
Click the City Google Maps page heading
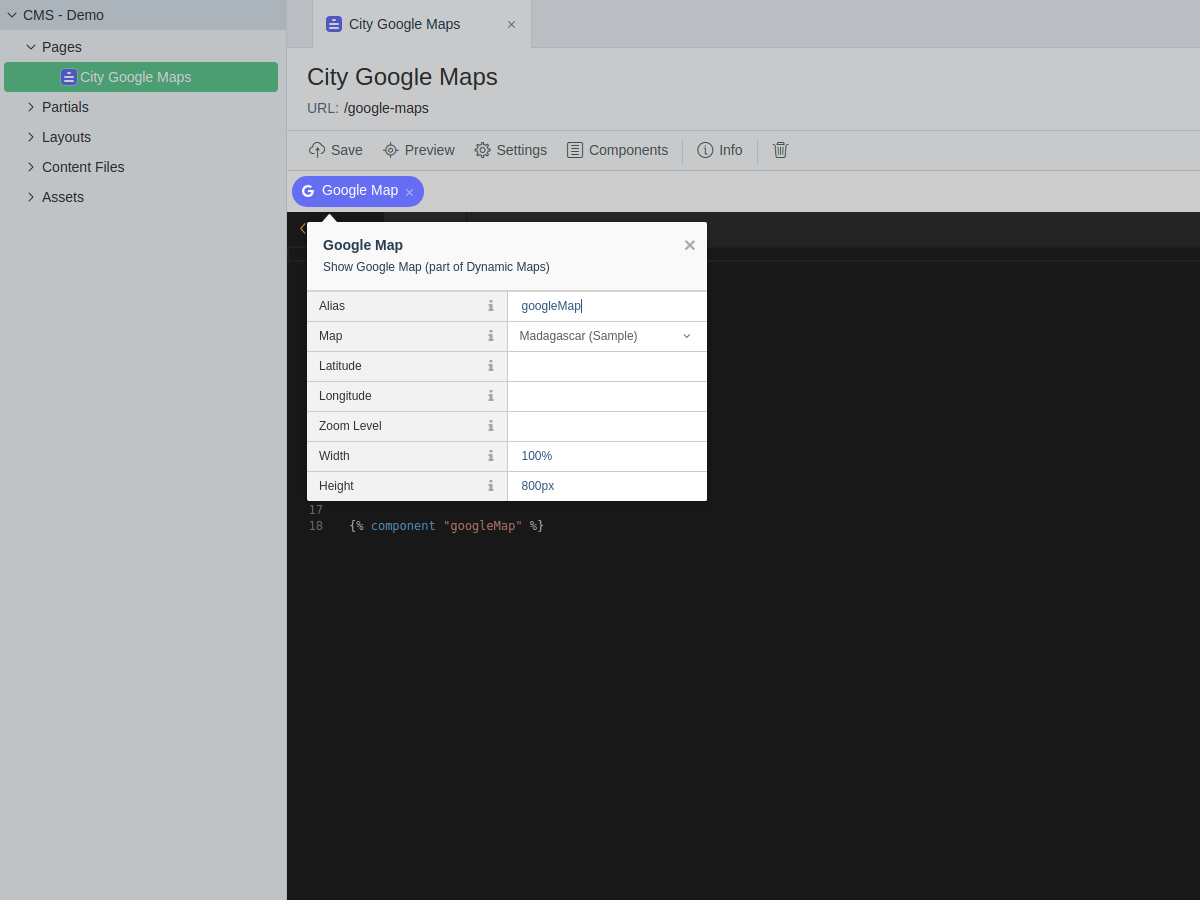click(402, 77)
